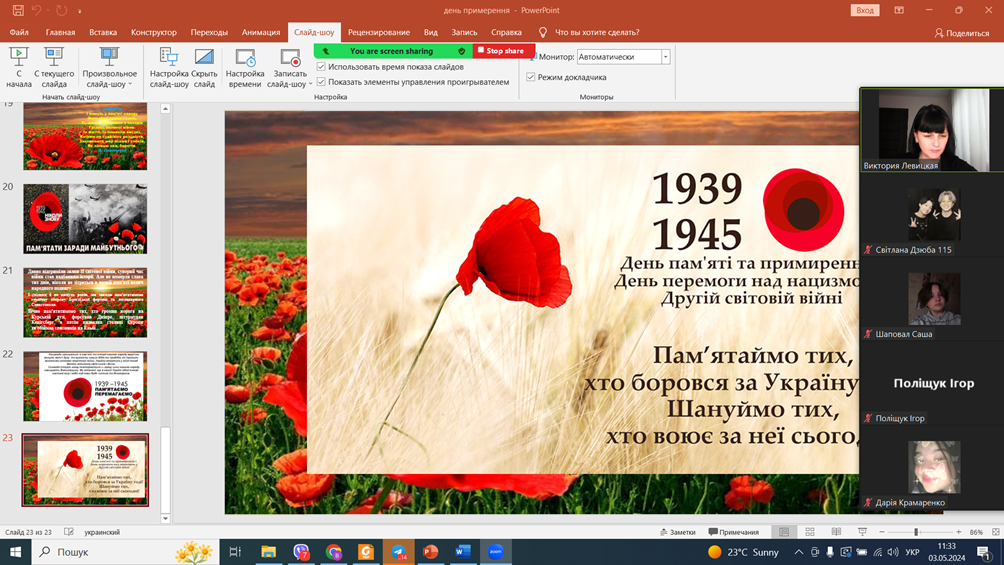The height and width of the screenshot is (565, 1004).
Task: Click the Пошук taskbar search box
Action: (125, 552)
